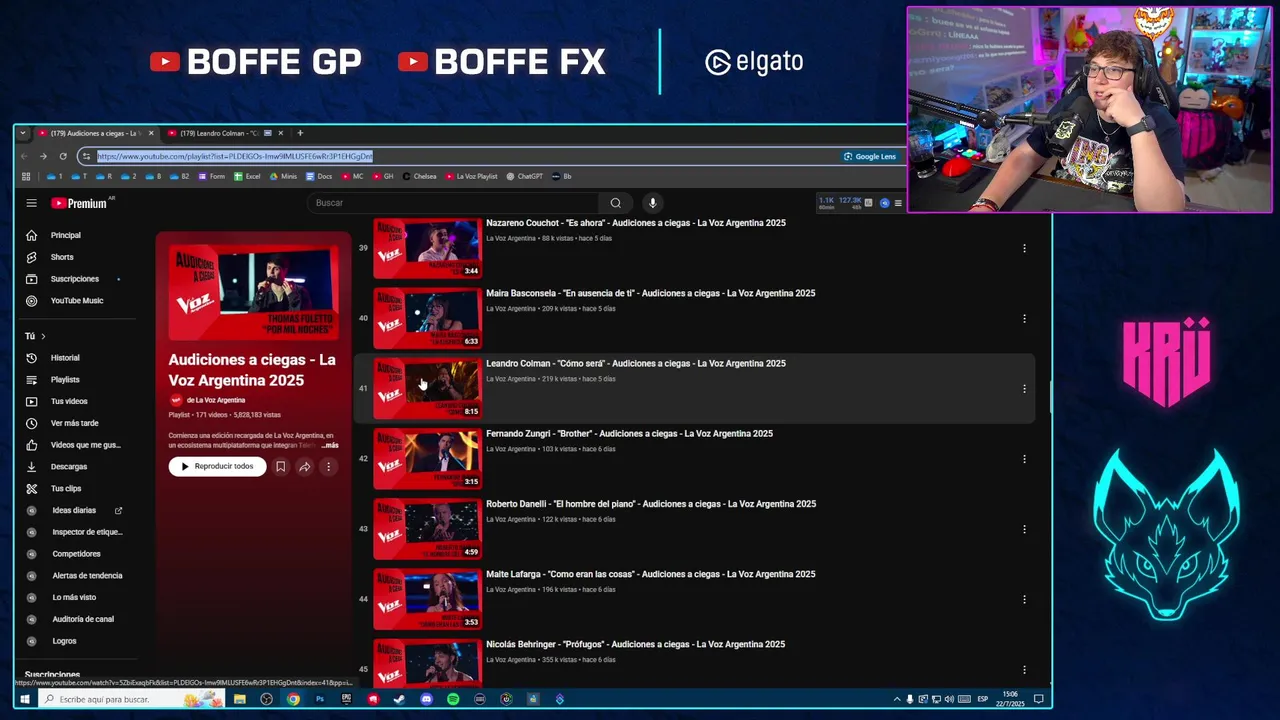The height and width of the screenshot is (720, 1280).
Task: Expand playlist description with …más
Action: 329,445
